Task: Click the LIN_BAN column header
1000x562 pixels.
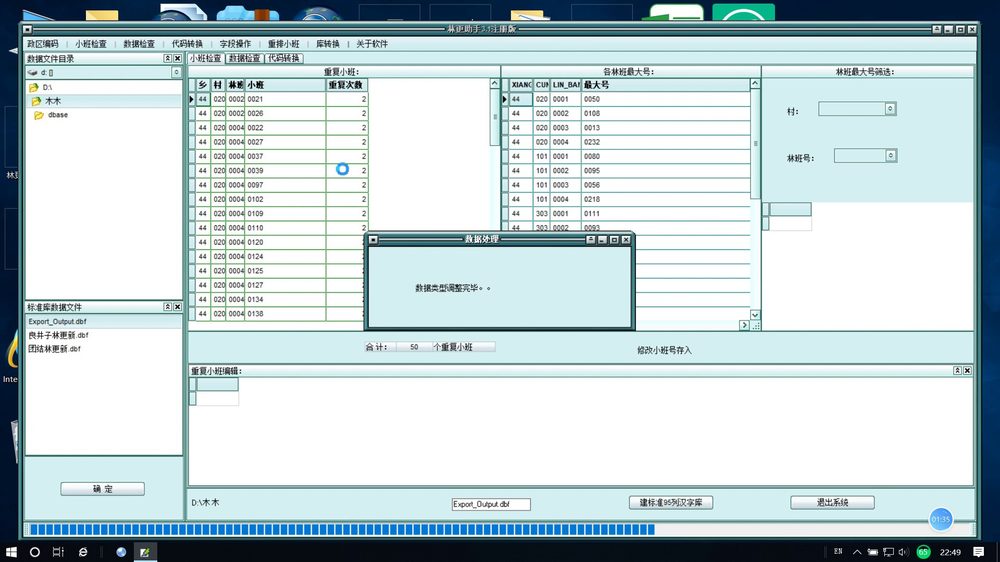Action: tap(566, 85)
